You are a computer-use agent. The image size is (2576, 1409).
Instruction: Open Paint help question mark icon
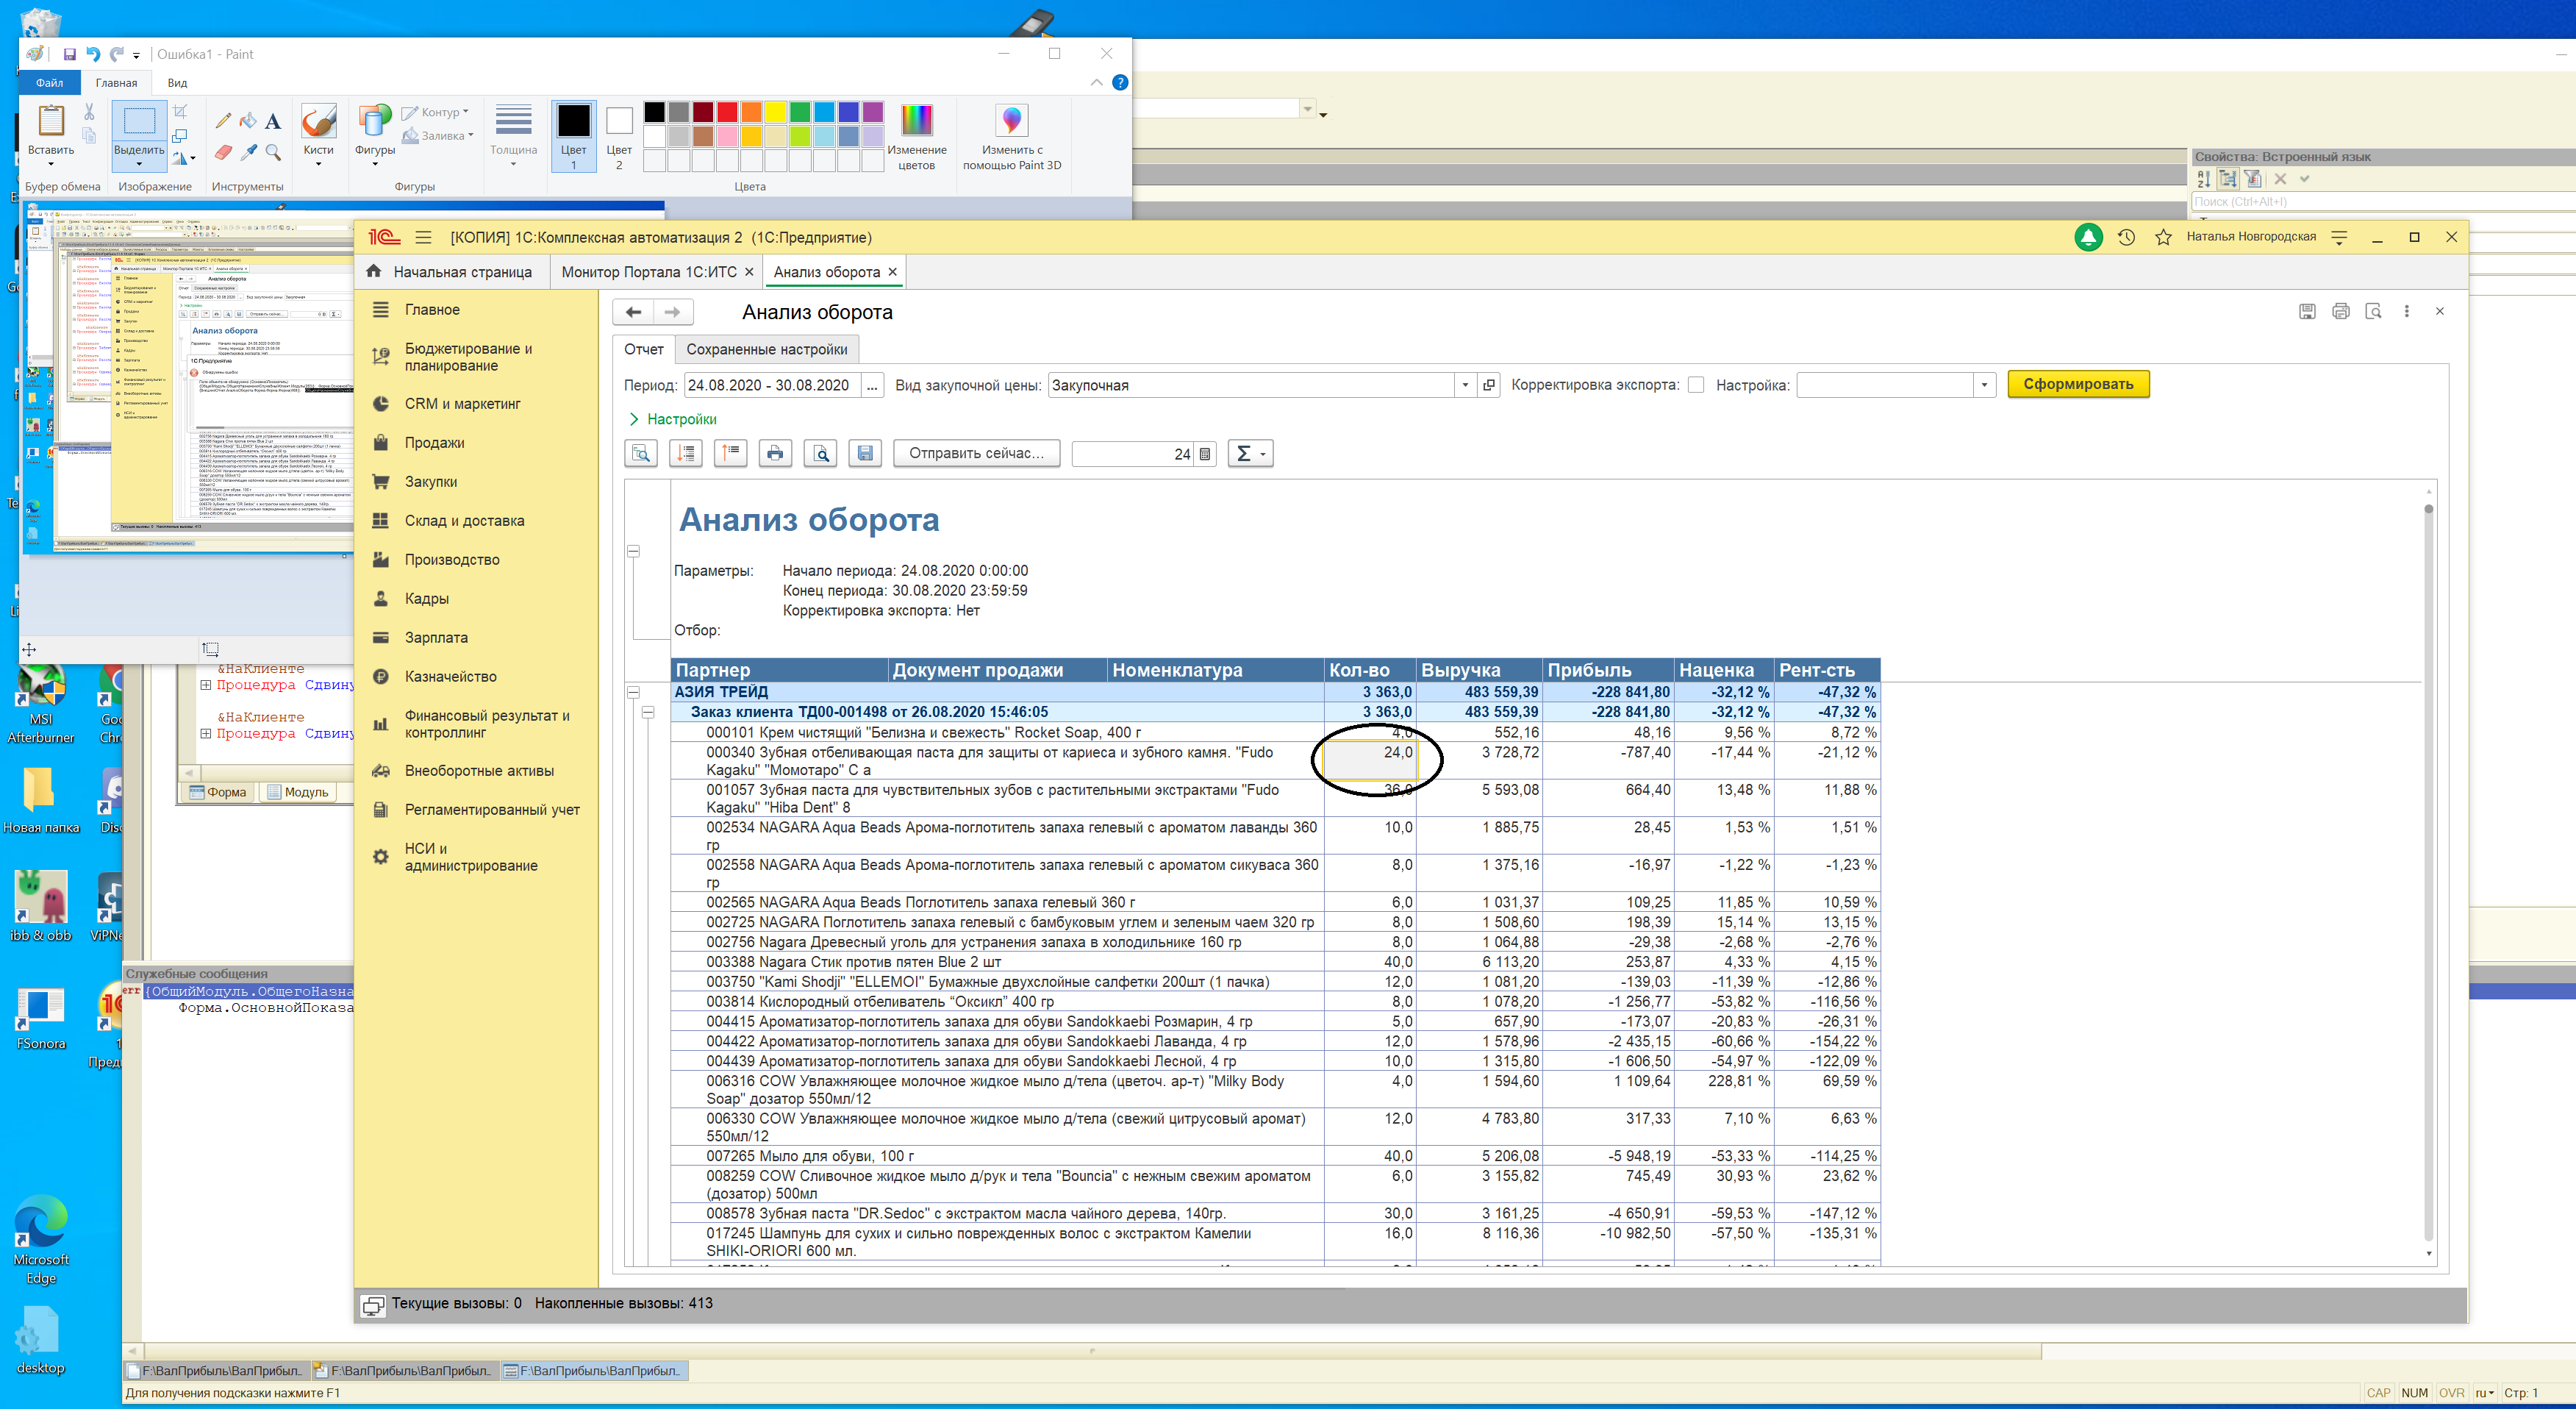click(1120, 83)
